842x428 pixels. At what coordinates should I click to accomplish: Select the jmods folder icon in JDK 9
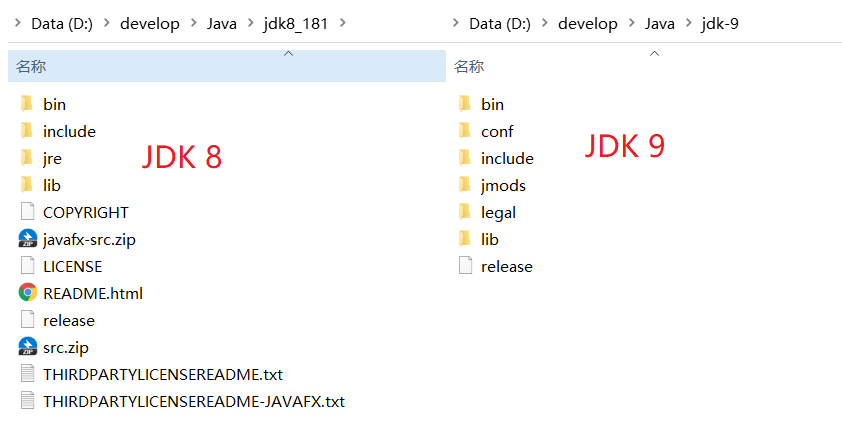(465, 185)
